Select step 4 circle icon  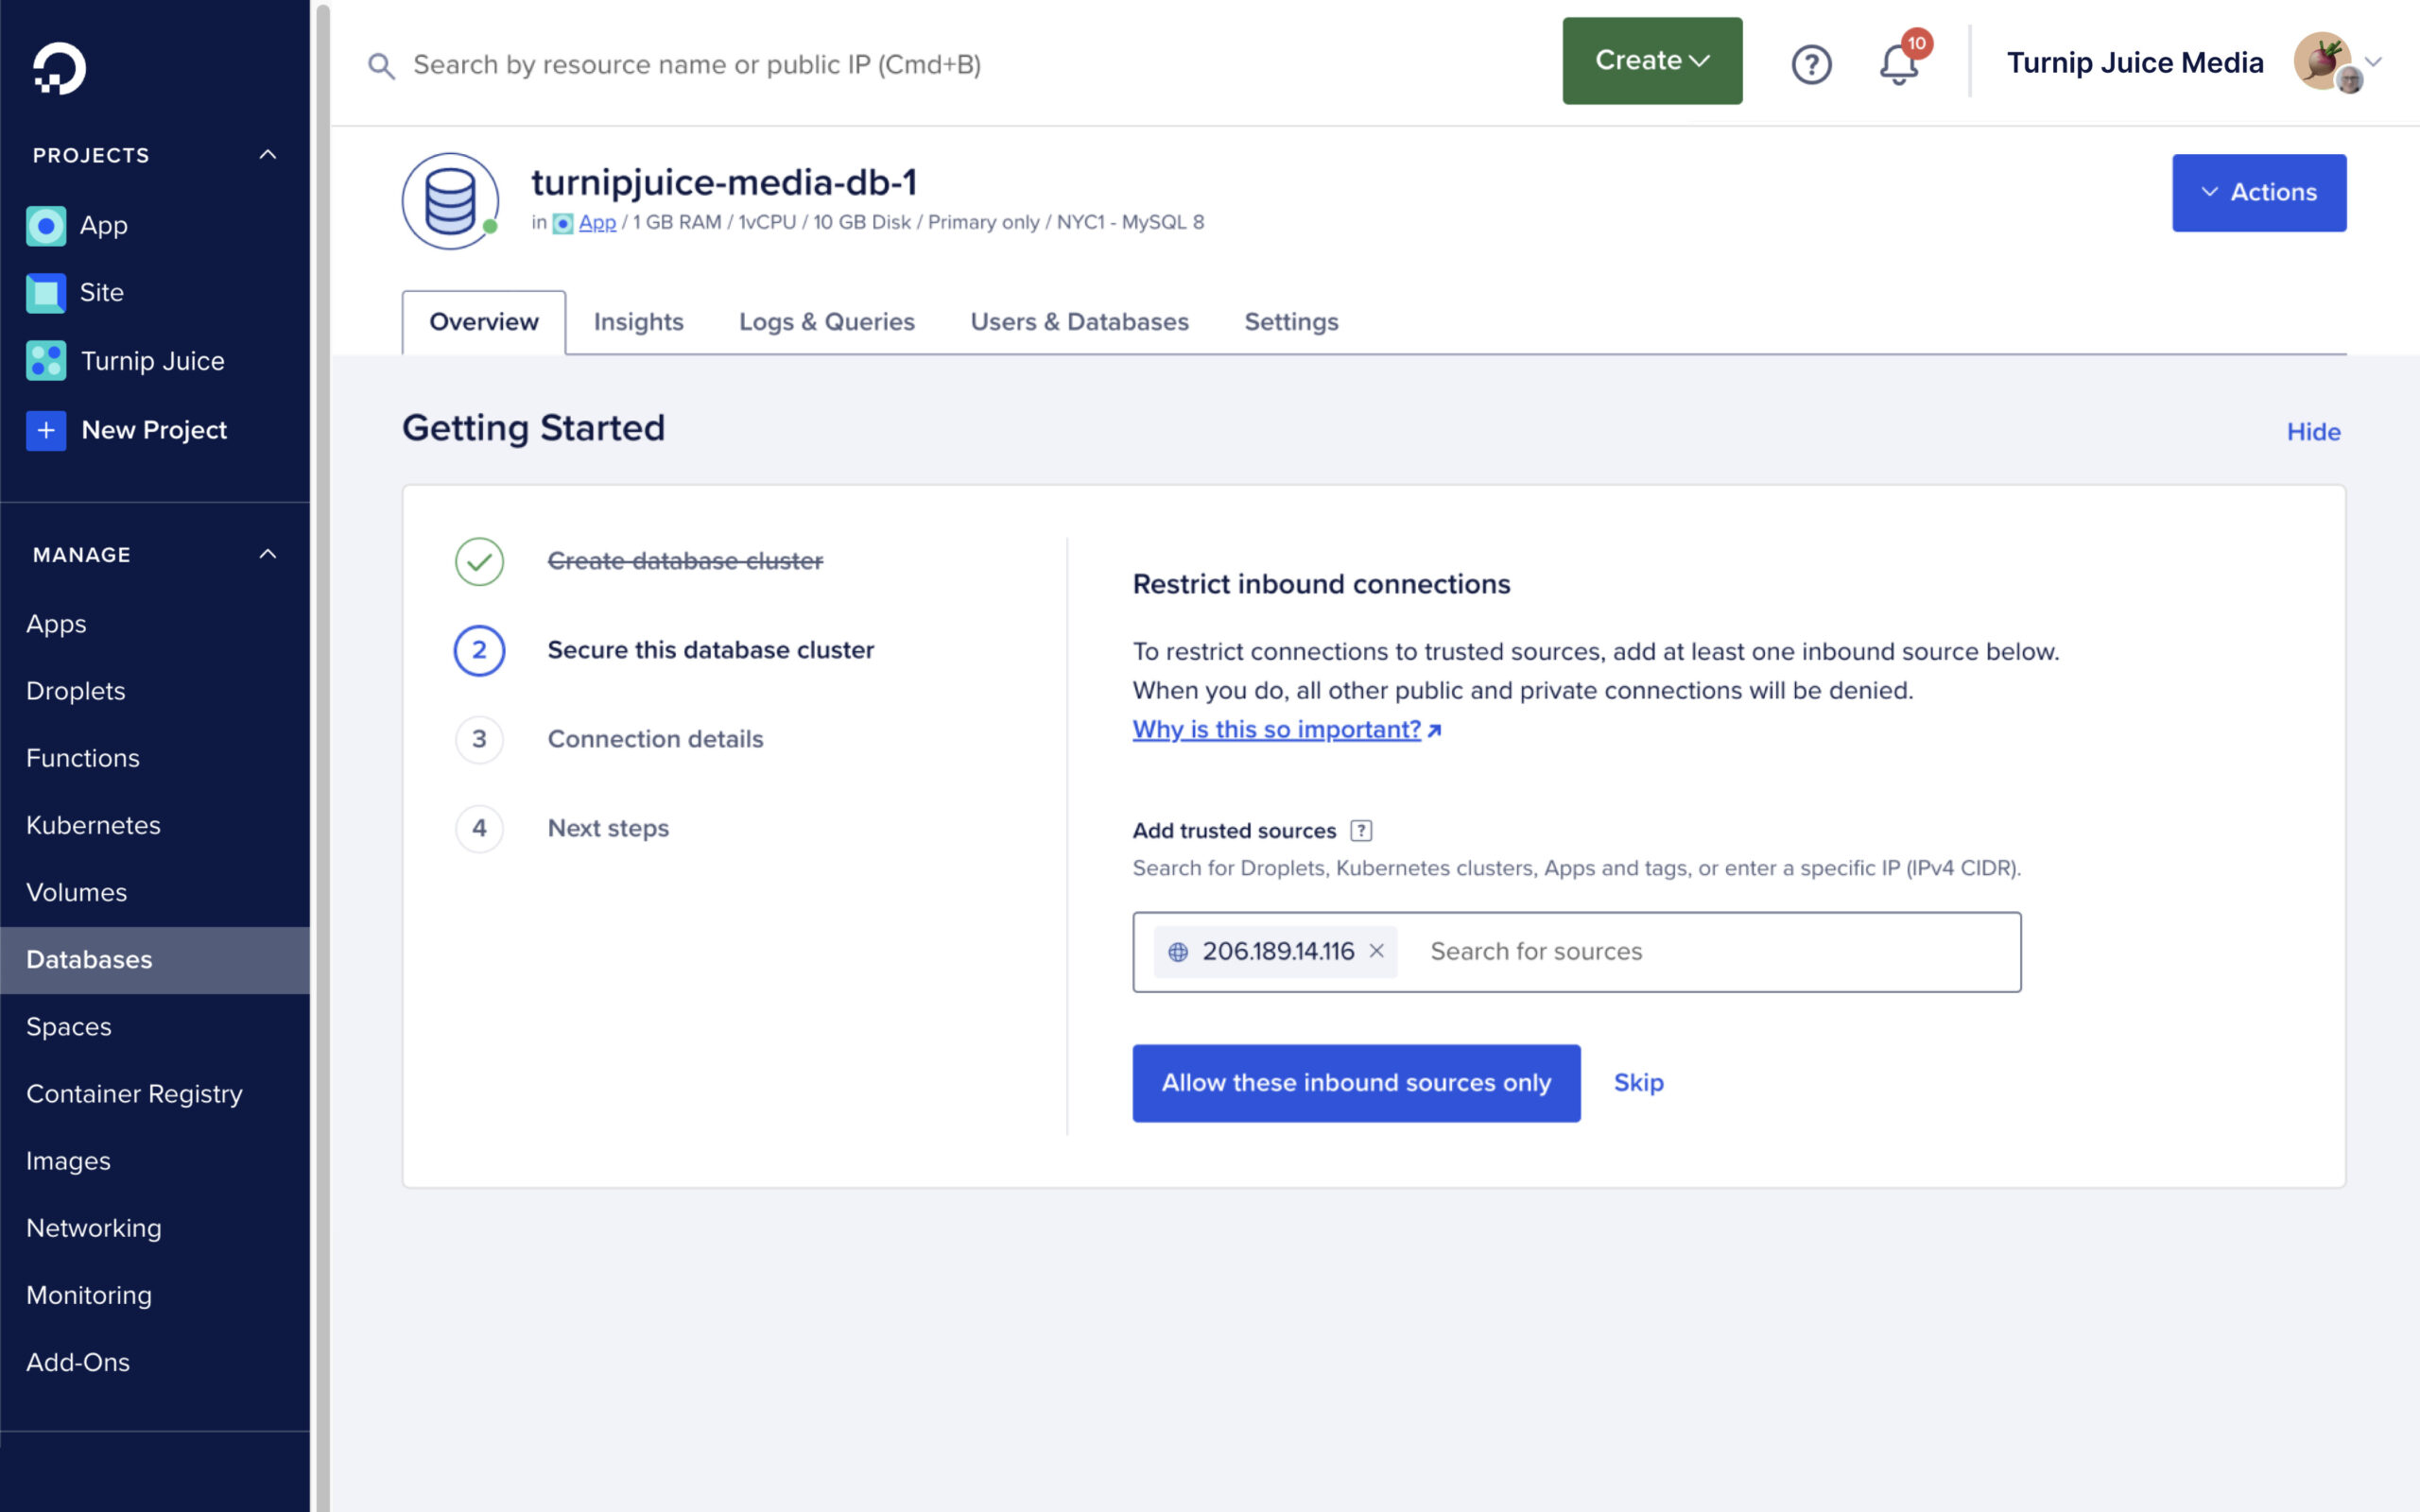pyautogui.click(x=479, y=828)
